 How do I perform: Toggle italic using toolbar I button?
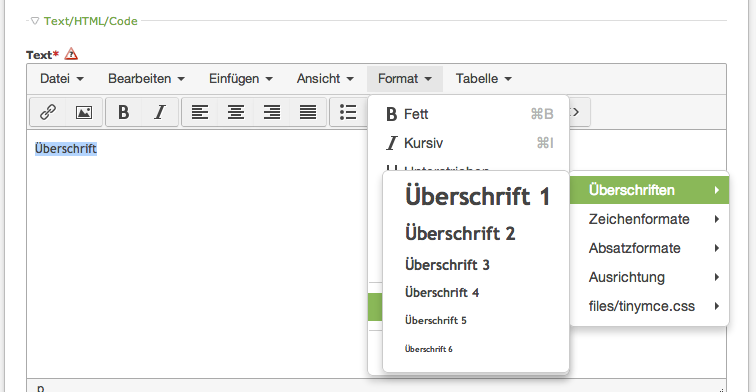(x=160, y=112)
